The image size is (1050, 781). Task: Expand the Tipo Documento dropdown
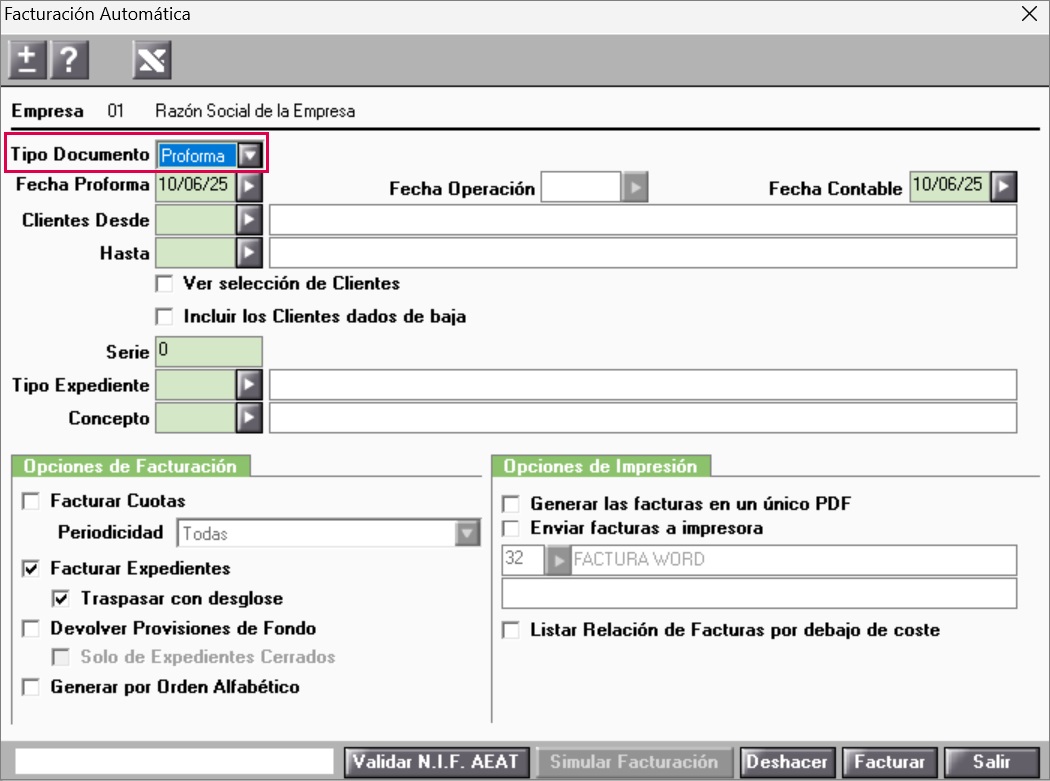point(250,155)
